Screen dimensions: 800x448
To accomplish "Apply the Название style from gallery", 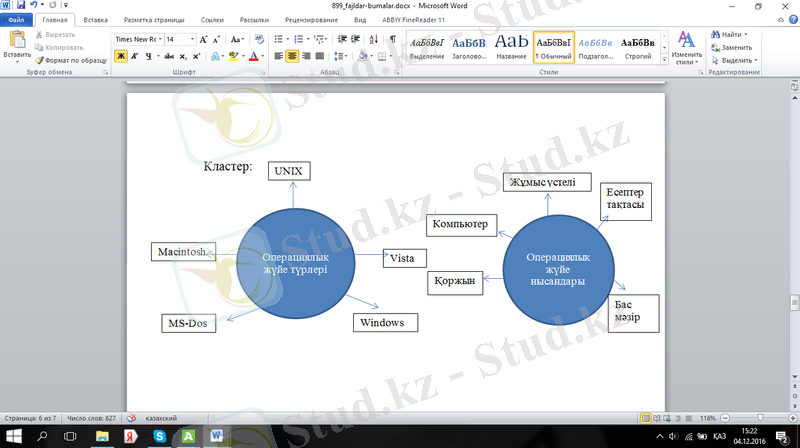I will (x=511, y=46).
